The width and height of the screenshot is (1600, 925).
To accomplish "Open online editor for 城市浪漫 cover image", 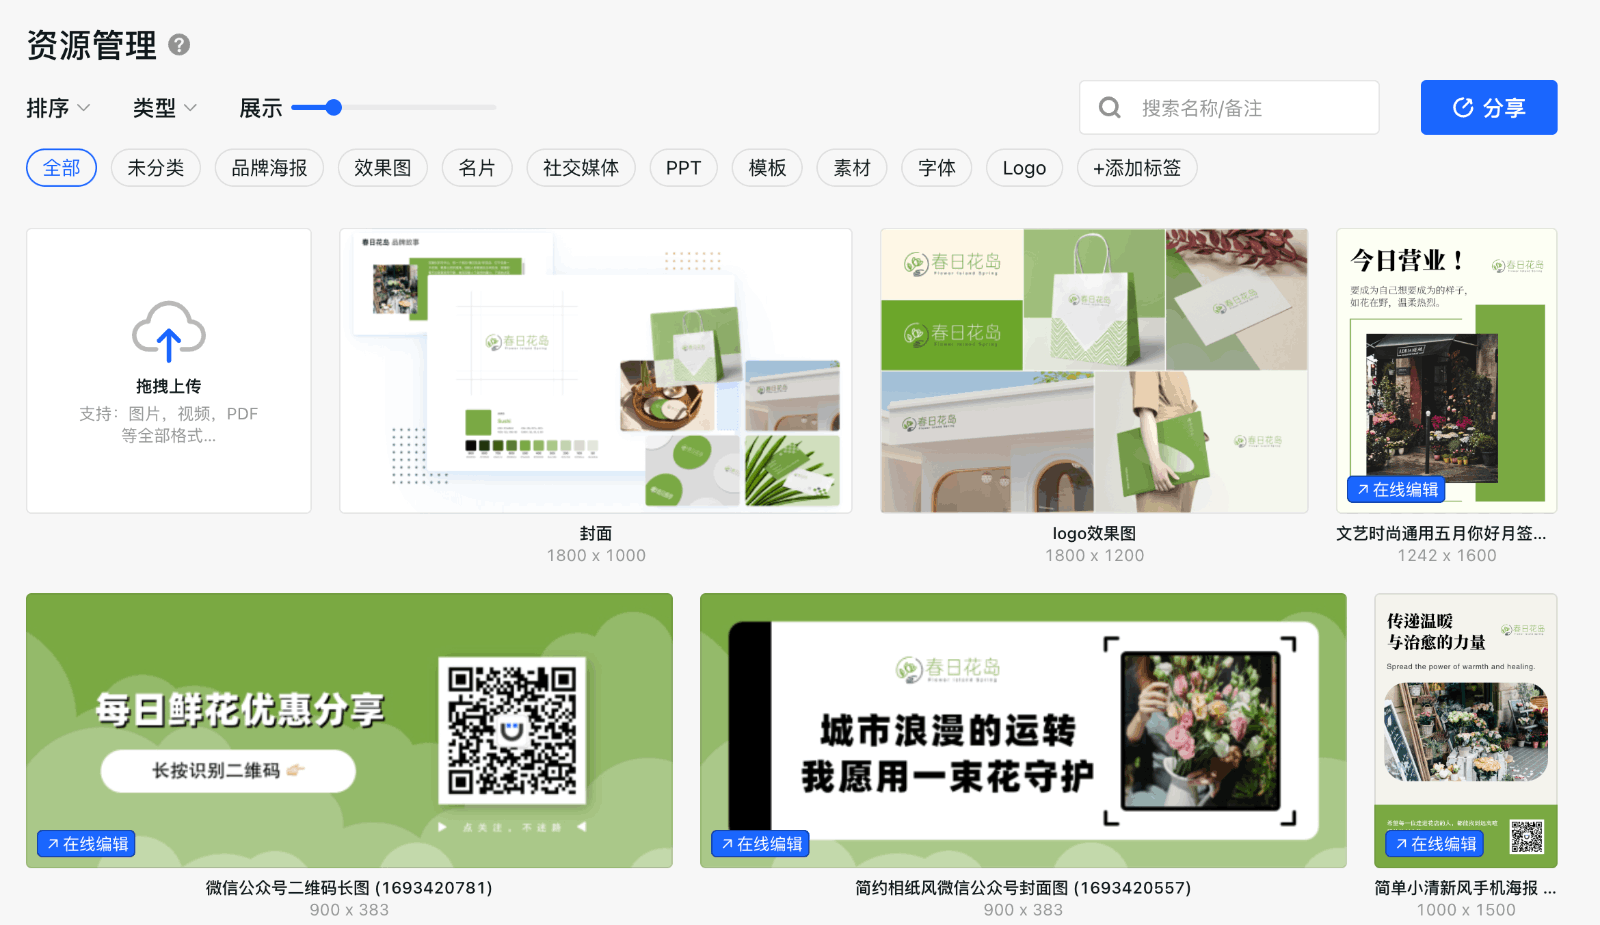I will tap(760, 844).
